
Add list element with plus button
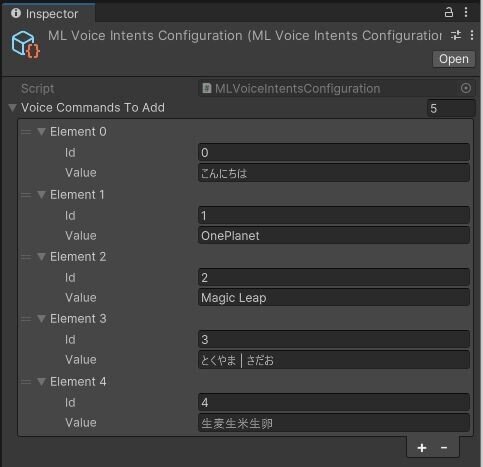click(422, 448)
